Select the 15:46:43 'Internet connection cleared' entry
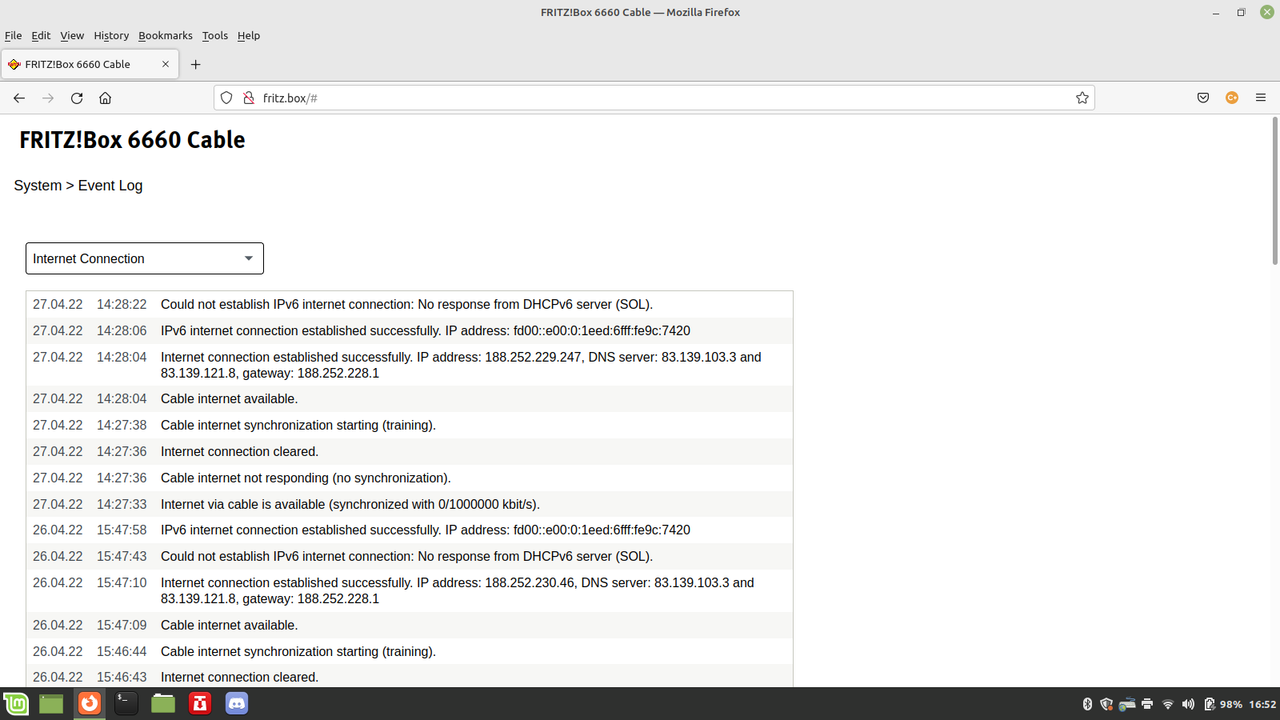The width and height of the screenshot is (1280, 720). pos(409,677)
